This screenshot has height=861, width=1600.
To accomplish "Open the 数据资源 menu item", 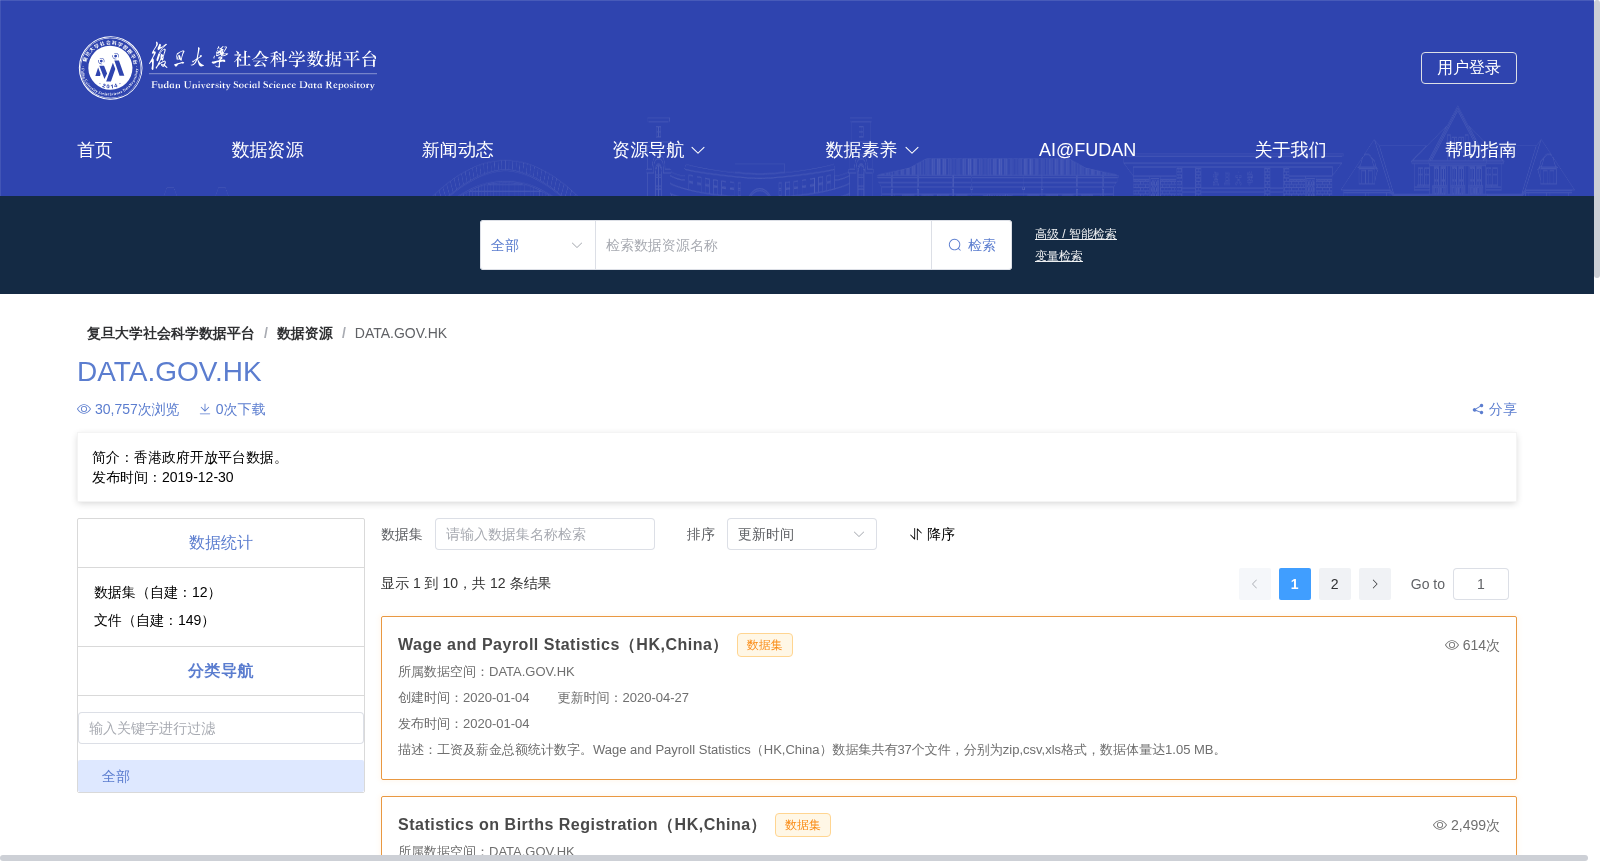I will point(267,150).
